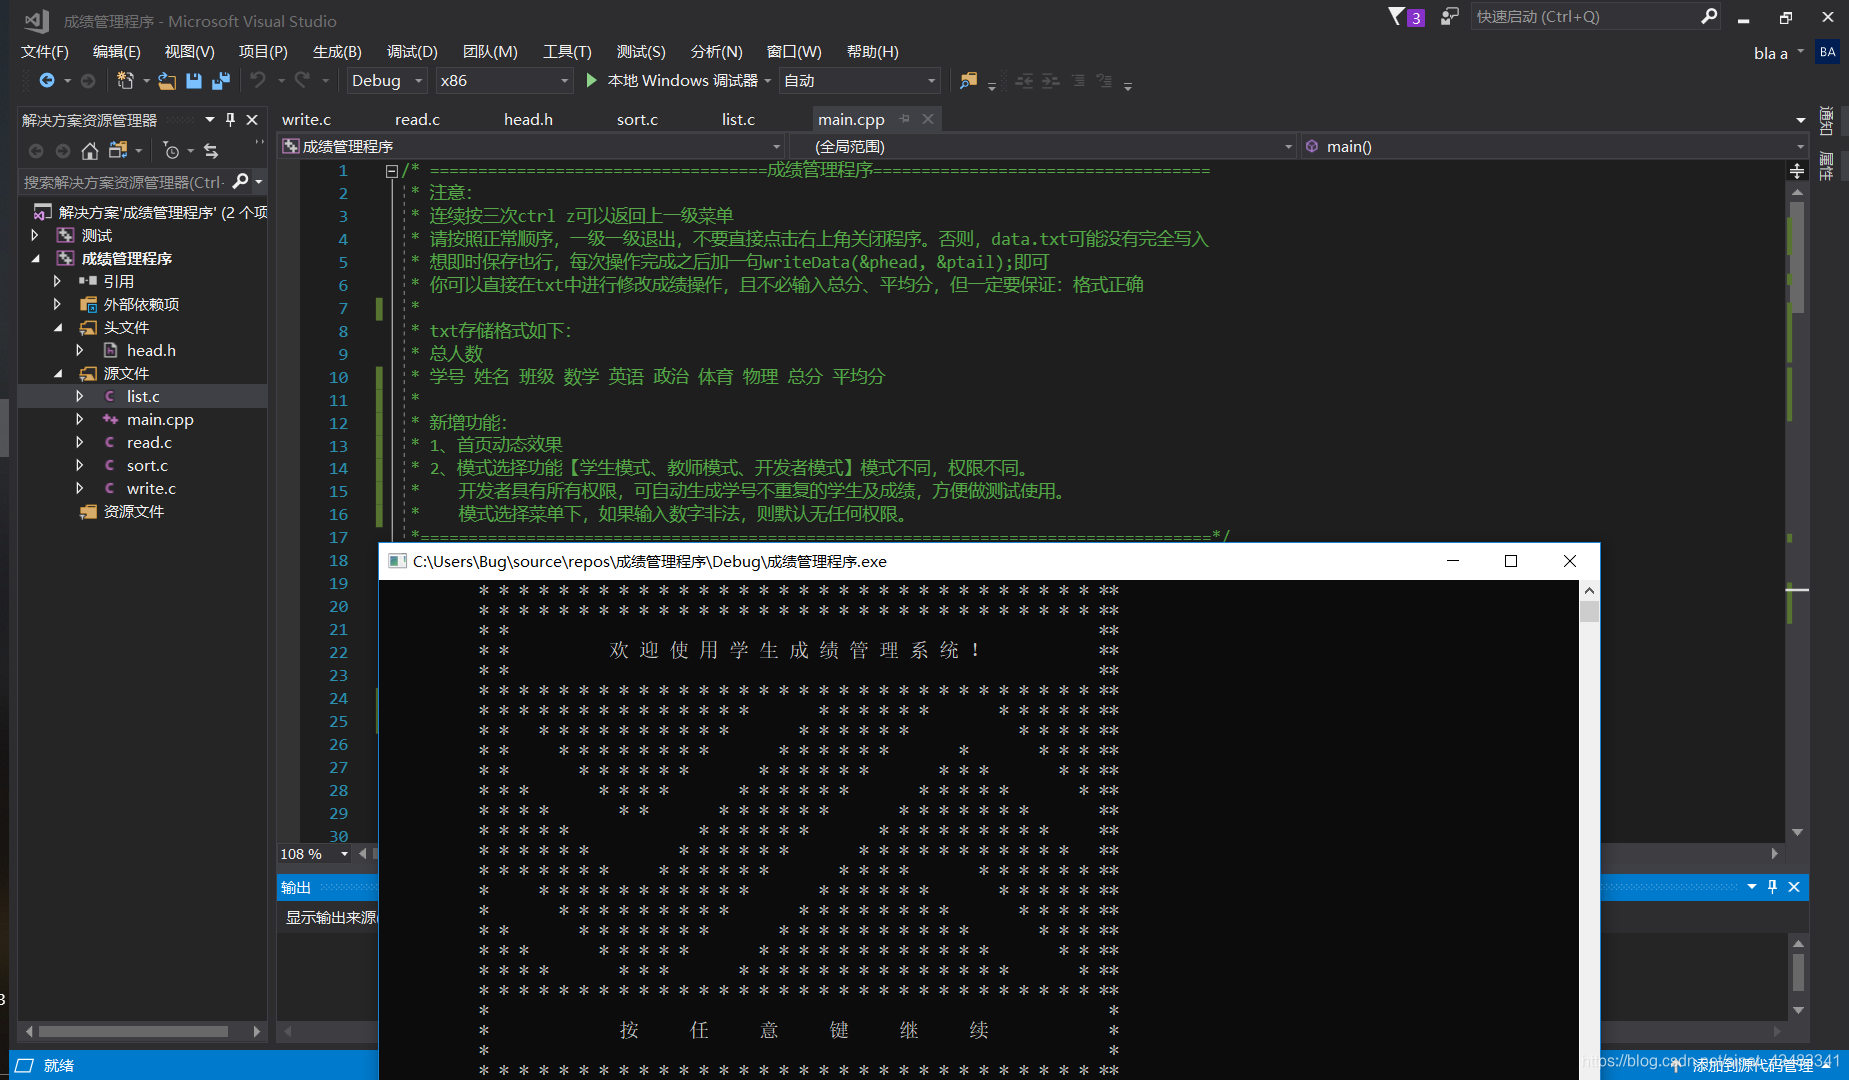Image resolution: width=1849 pixels, height=1080 pixels.
Task: Click the Save All icon
Action: (221, 80)
